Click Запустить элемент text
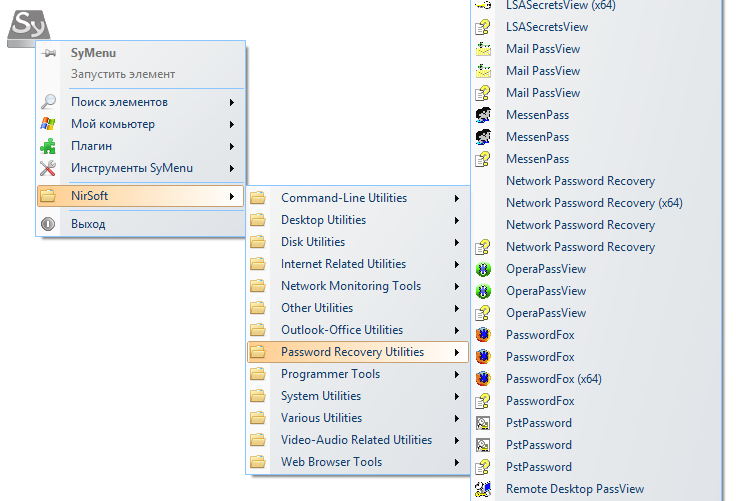 tap(123, 74)
